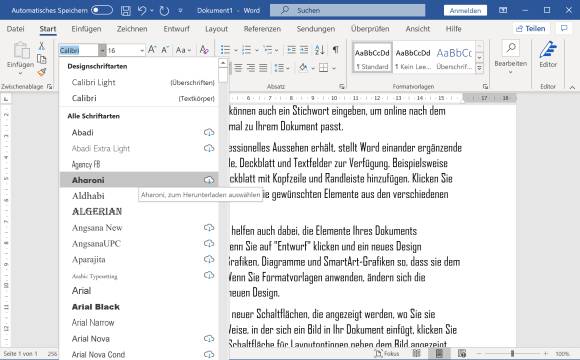Viewport: 580px width, 360px height.
Task: Click font list scroll up arrow
Action: pos(223,63)
